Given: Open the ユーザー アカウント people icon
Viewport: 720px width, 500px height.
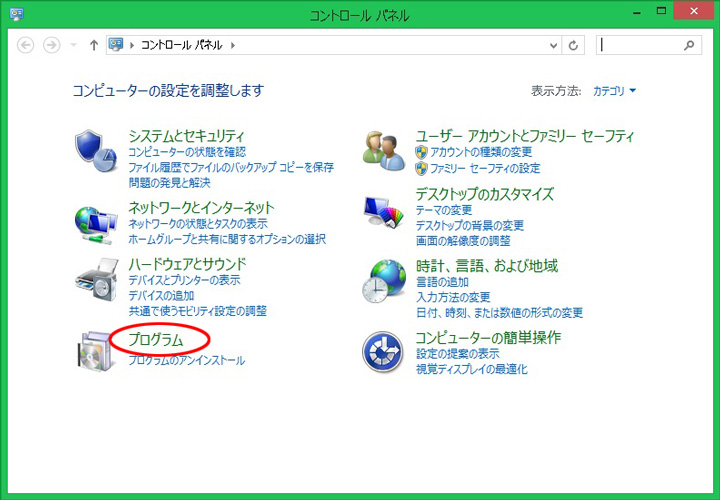Looking at the screenshot, I should [x=384, y=151].
